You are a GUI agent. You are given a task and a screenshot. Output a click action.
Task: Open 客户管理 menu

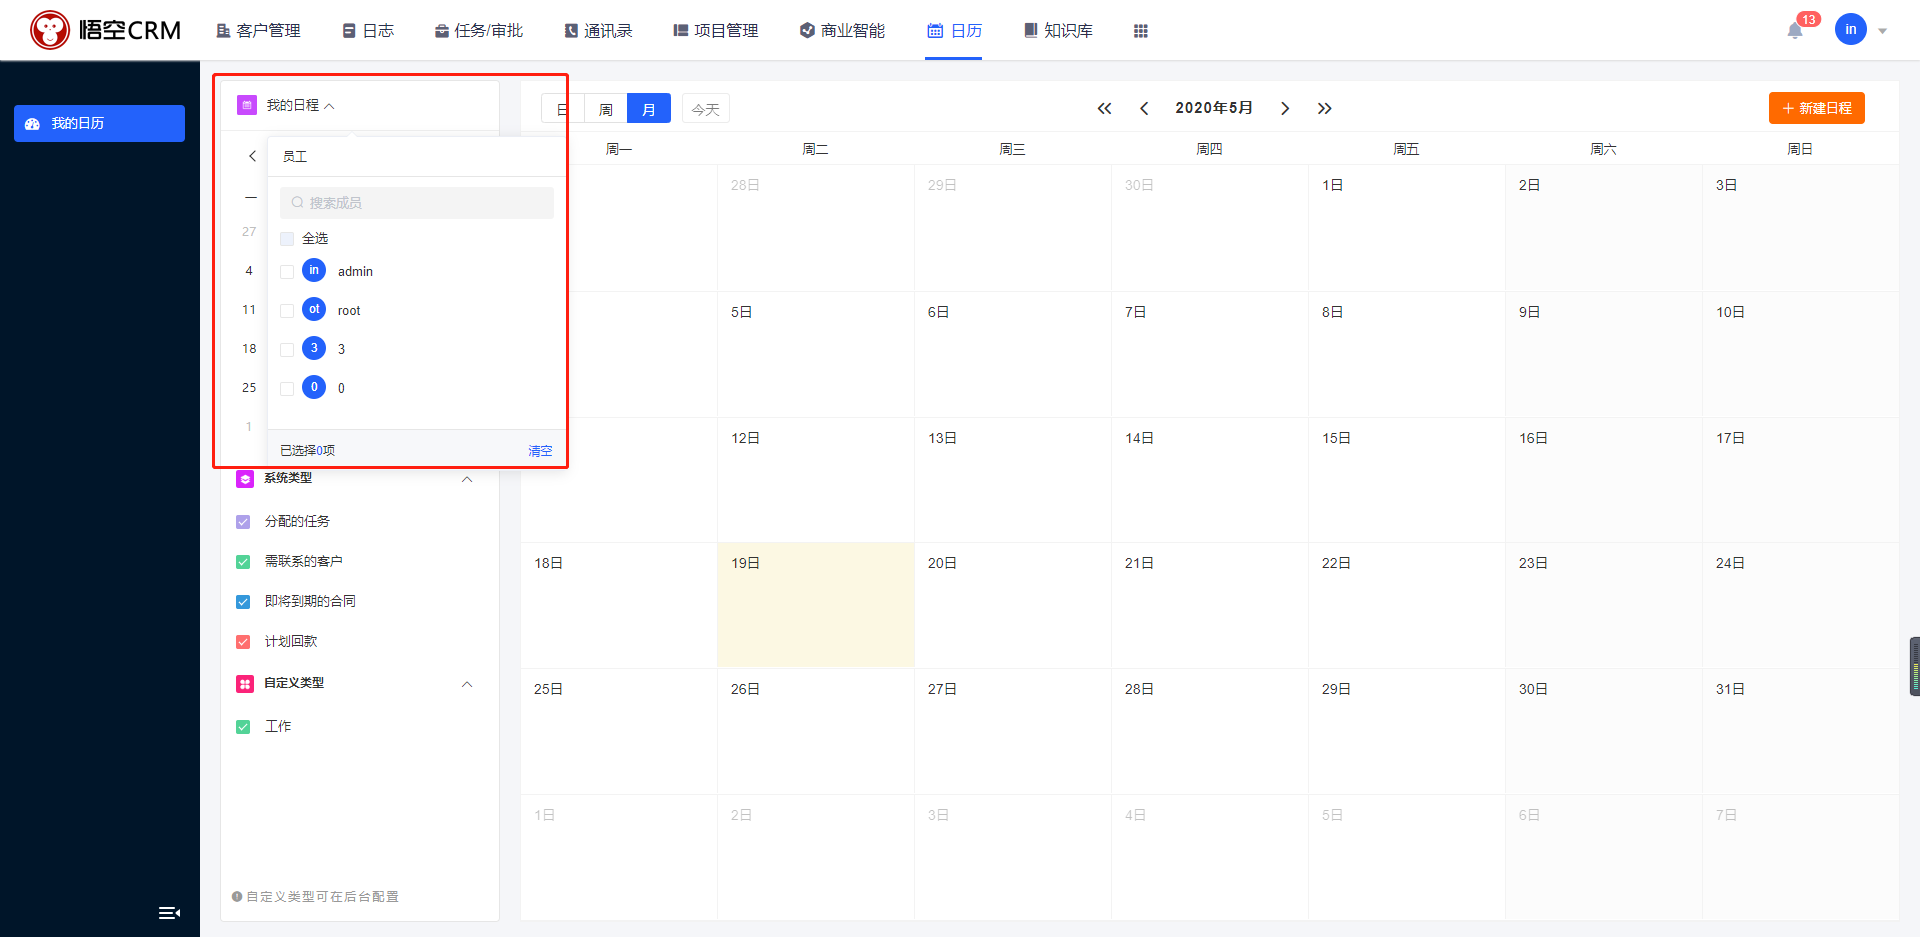[x=259, y=31]
